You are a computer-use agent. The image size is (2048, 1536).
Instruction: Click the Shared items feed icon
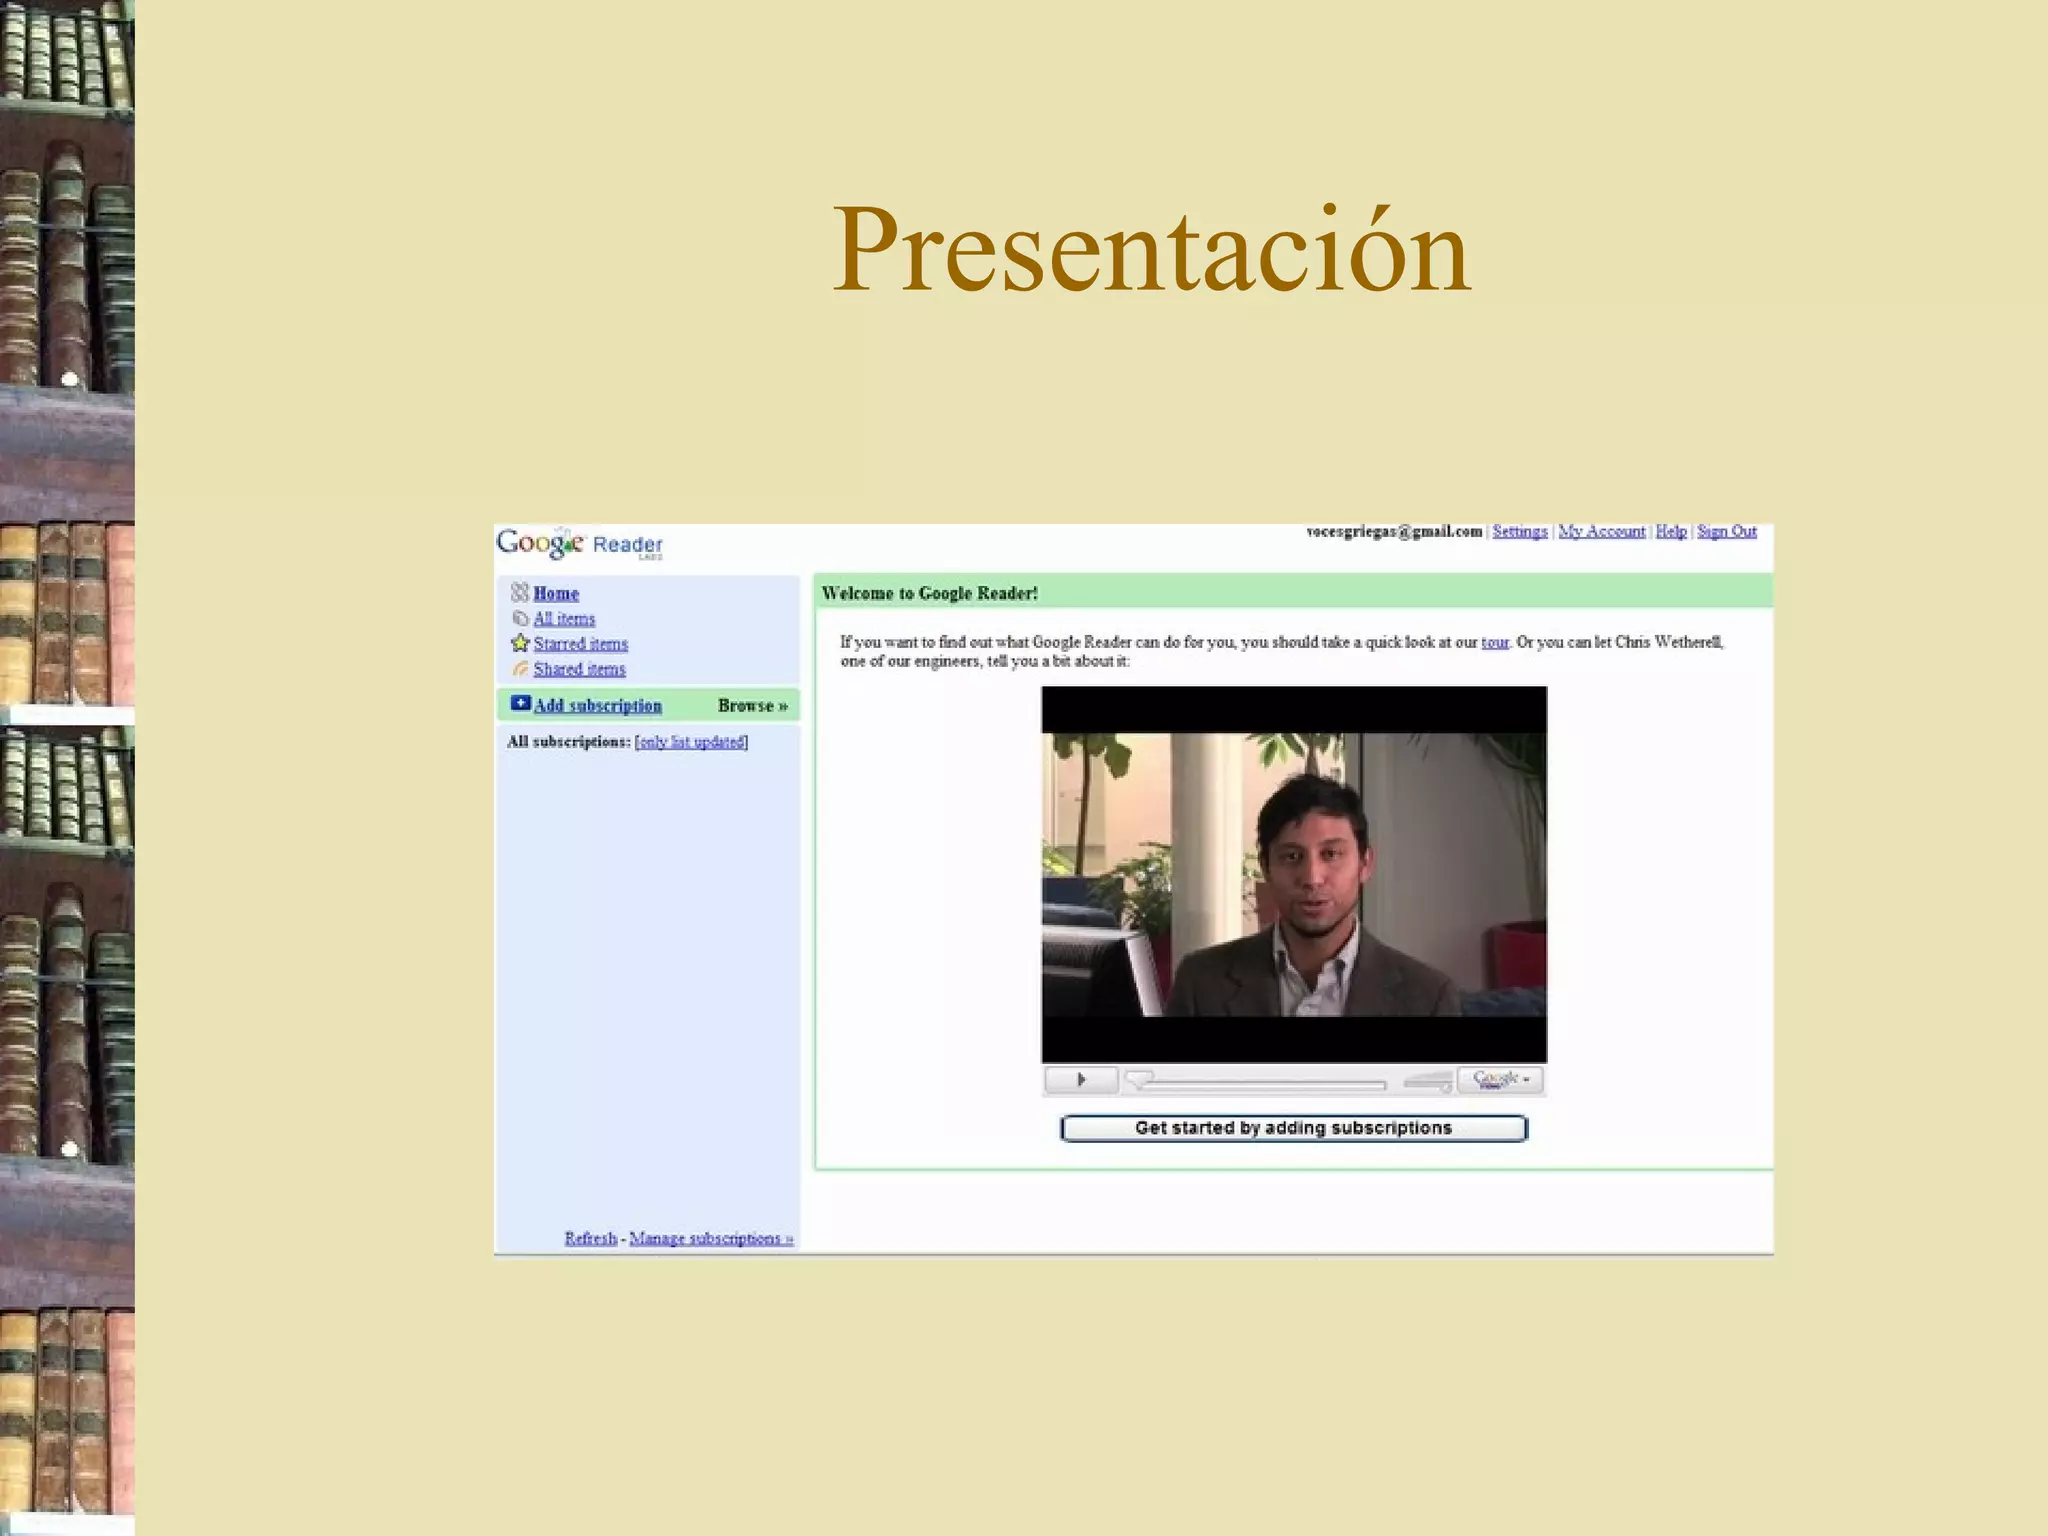520,668
